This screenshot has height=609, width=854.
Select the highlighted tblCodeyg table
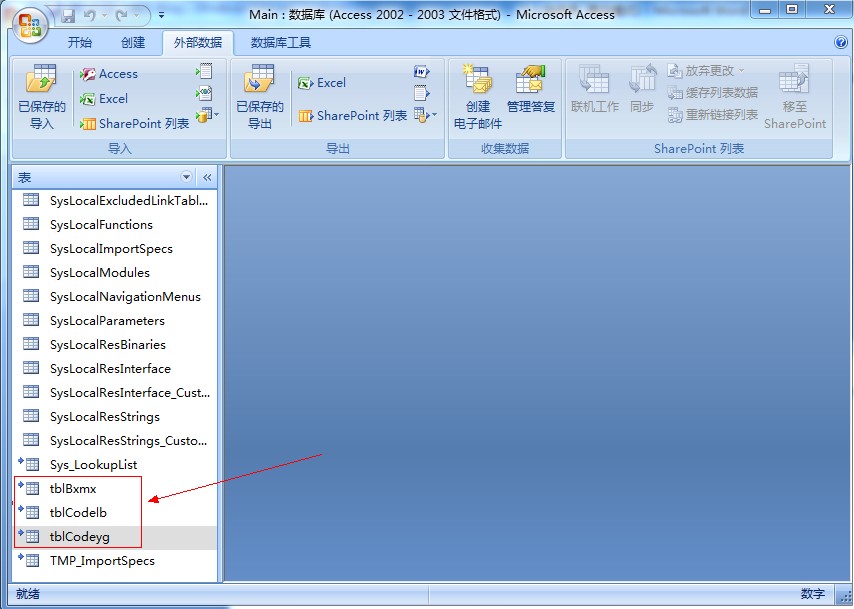tap(115, 537)
